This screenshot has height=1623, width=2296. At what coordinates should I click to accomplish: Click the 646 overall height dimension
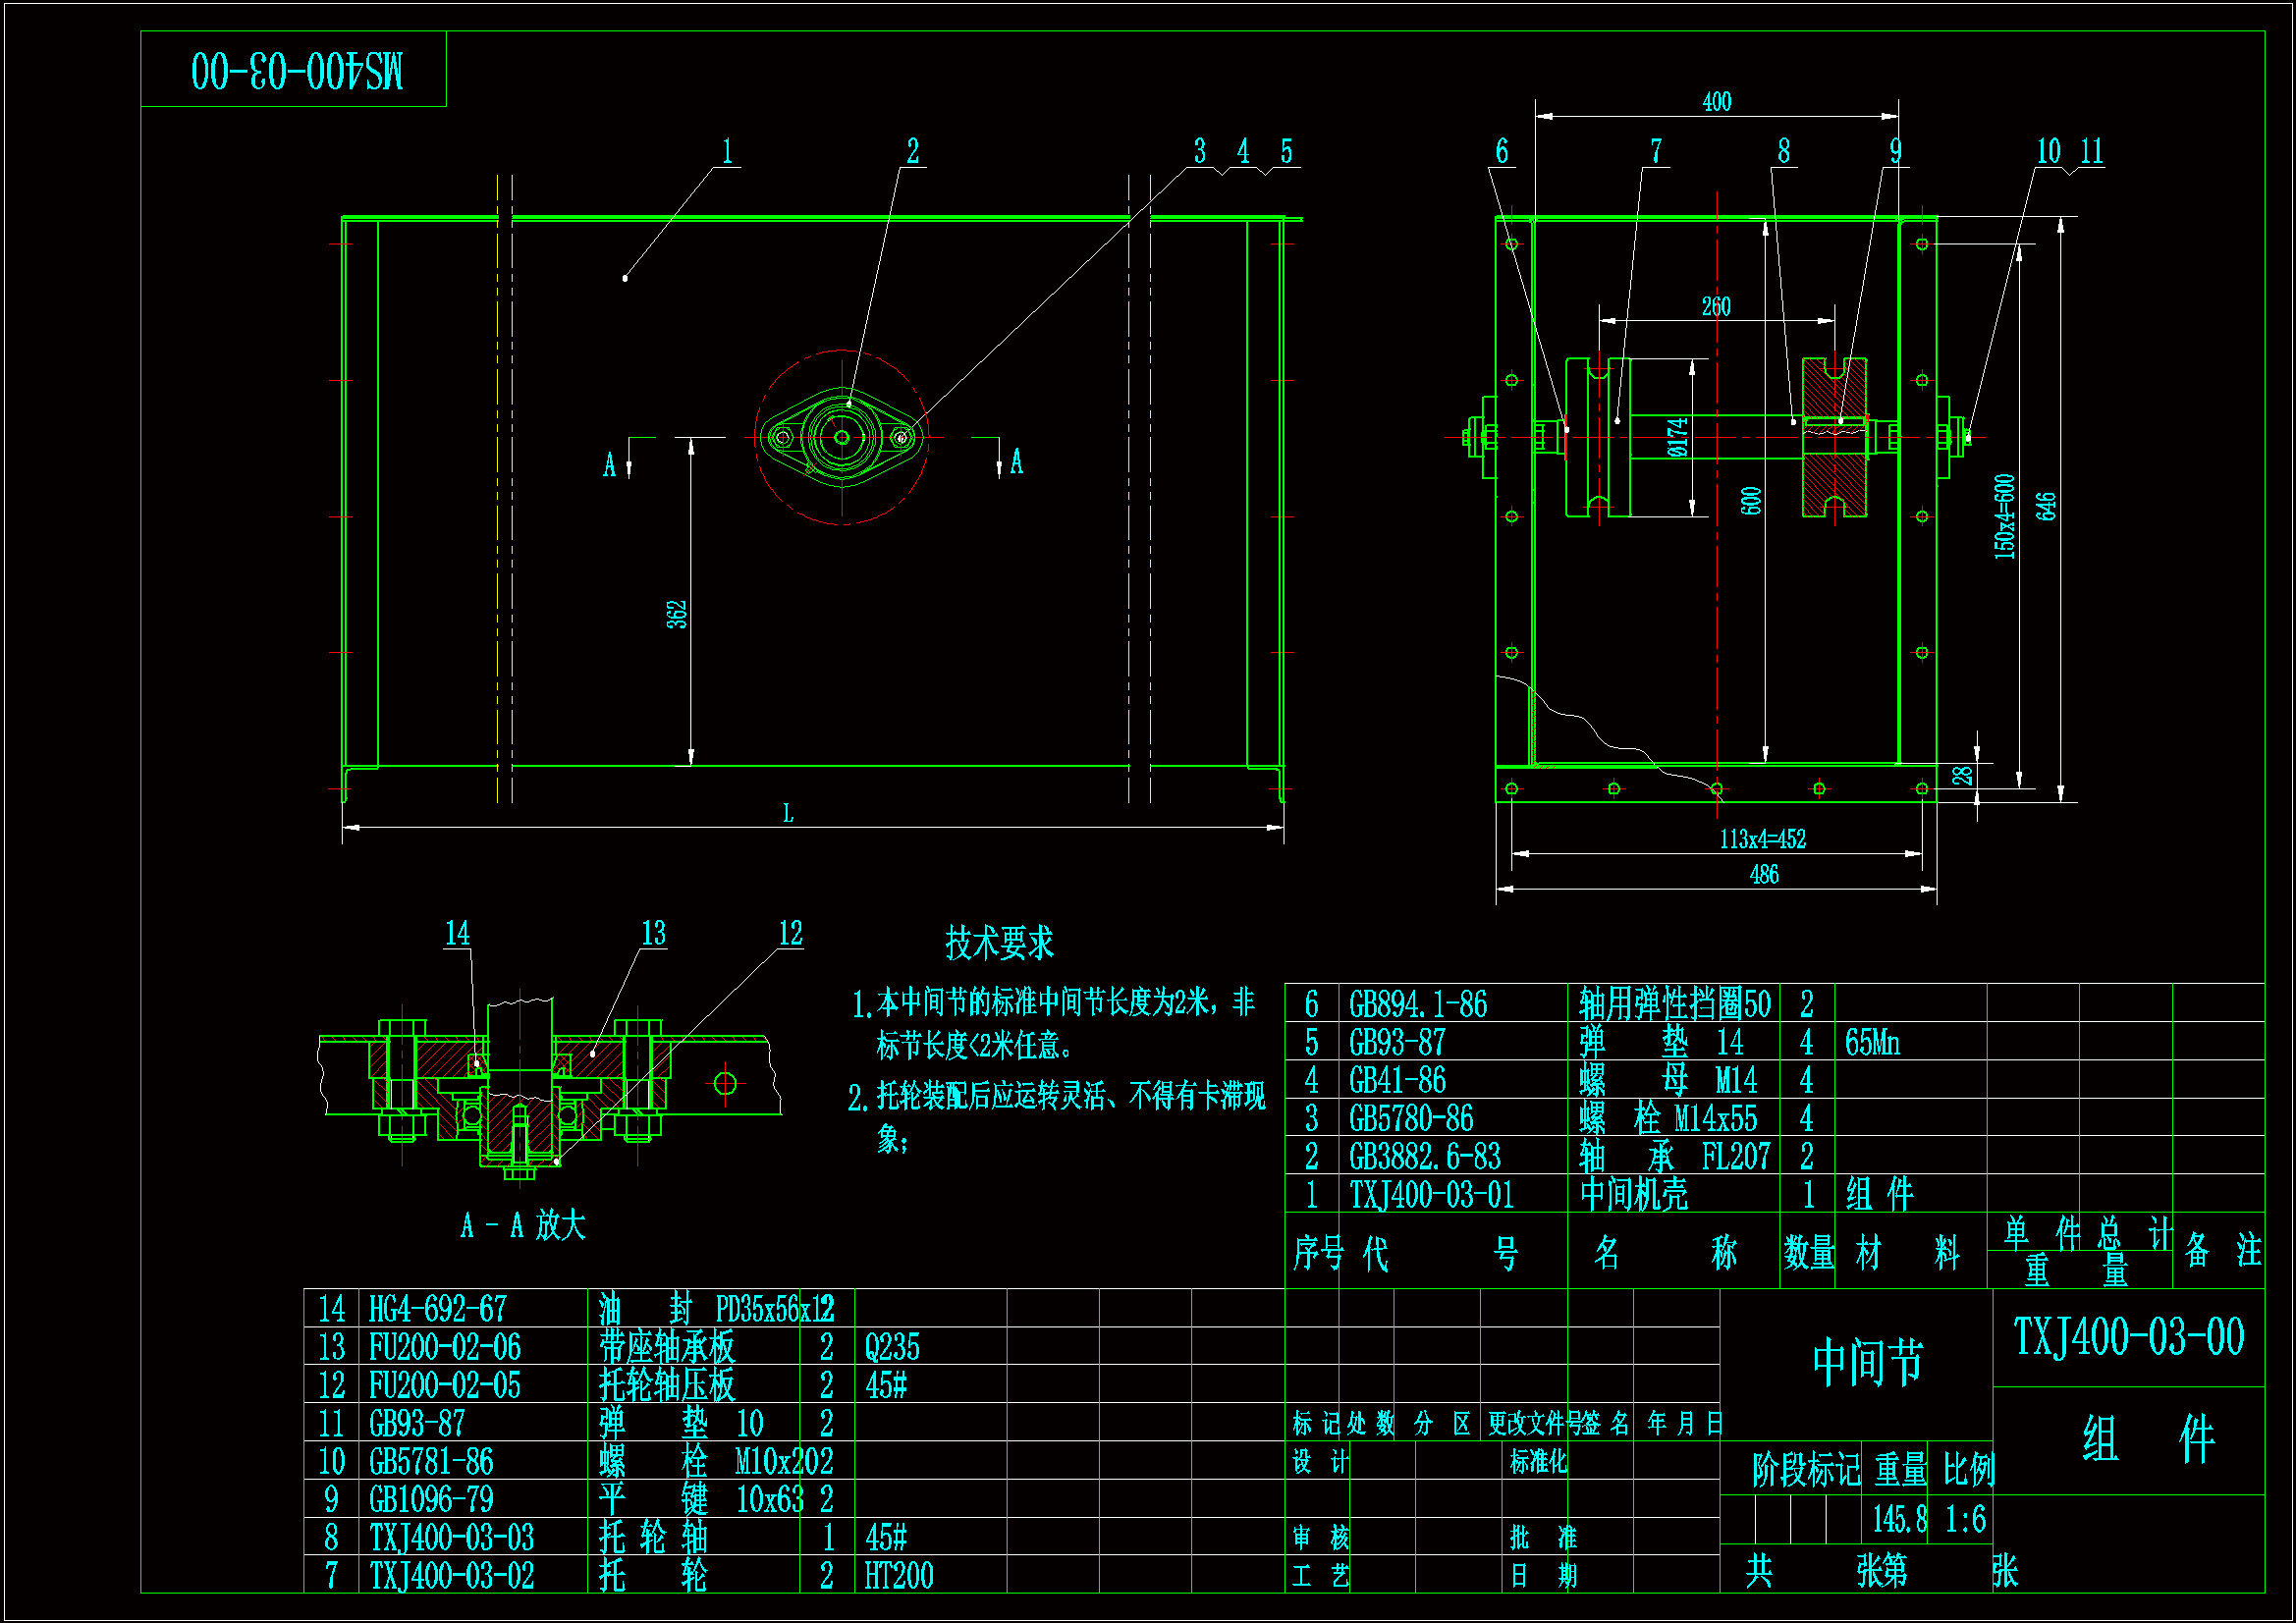2046,506
